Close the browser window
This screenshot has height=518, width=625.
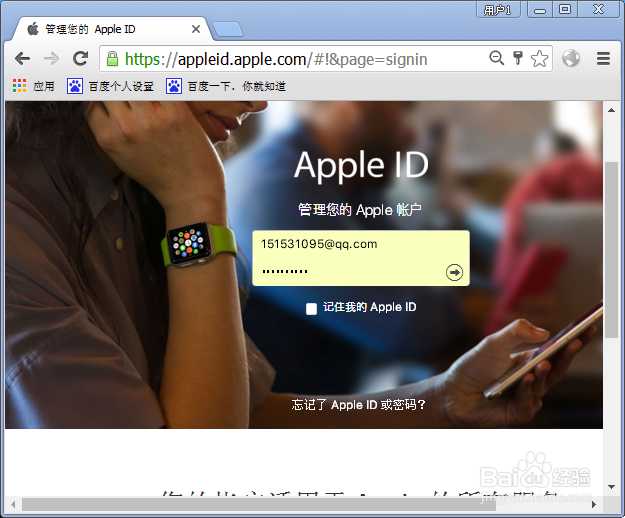click(598, 9)
